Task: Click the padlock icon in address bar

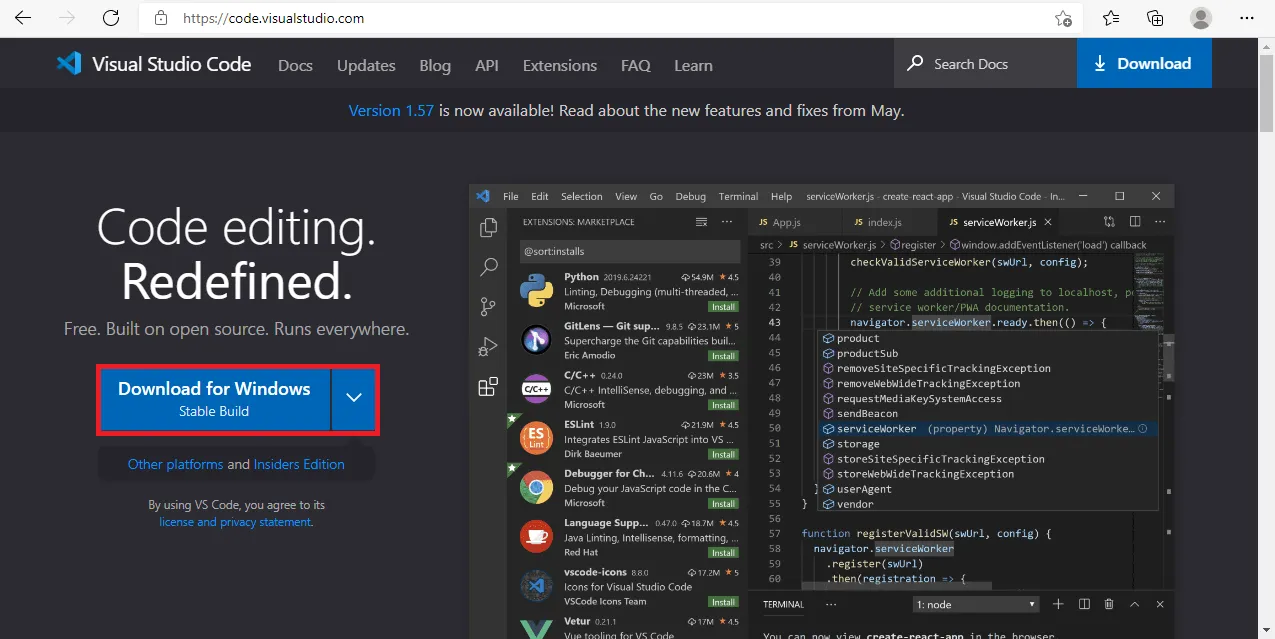Action: click(x=159, y=18)
